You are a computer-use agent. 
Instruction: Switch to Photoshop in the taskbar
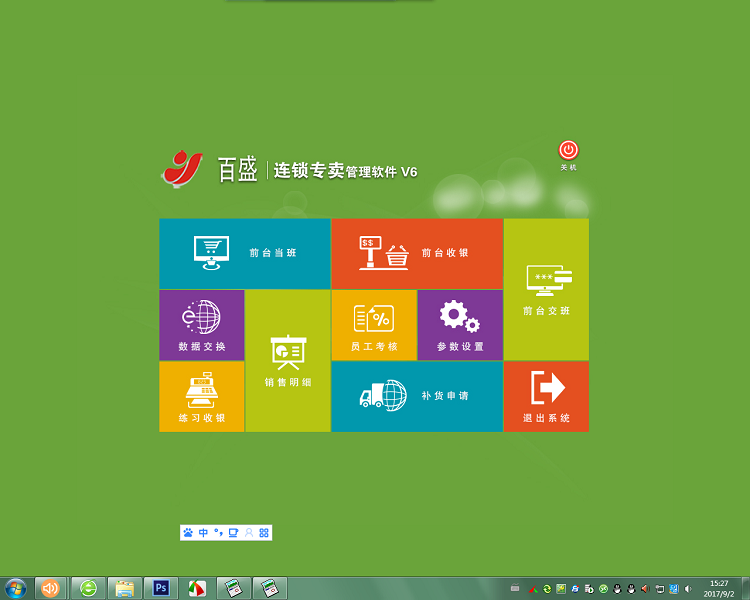pos(161,588)
